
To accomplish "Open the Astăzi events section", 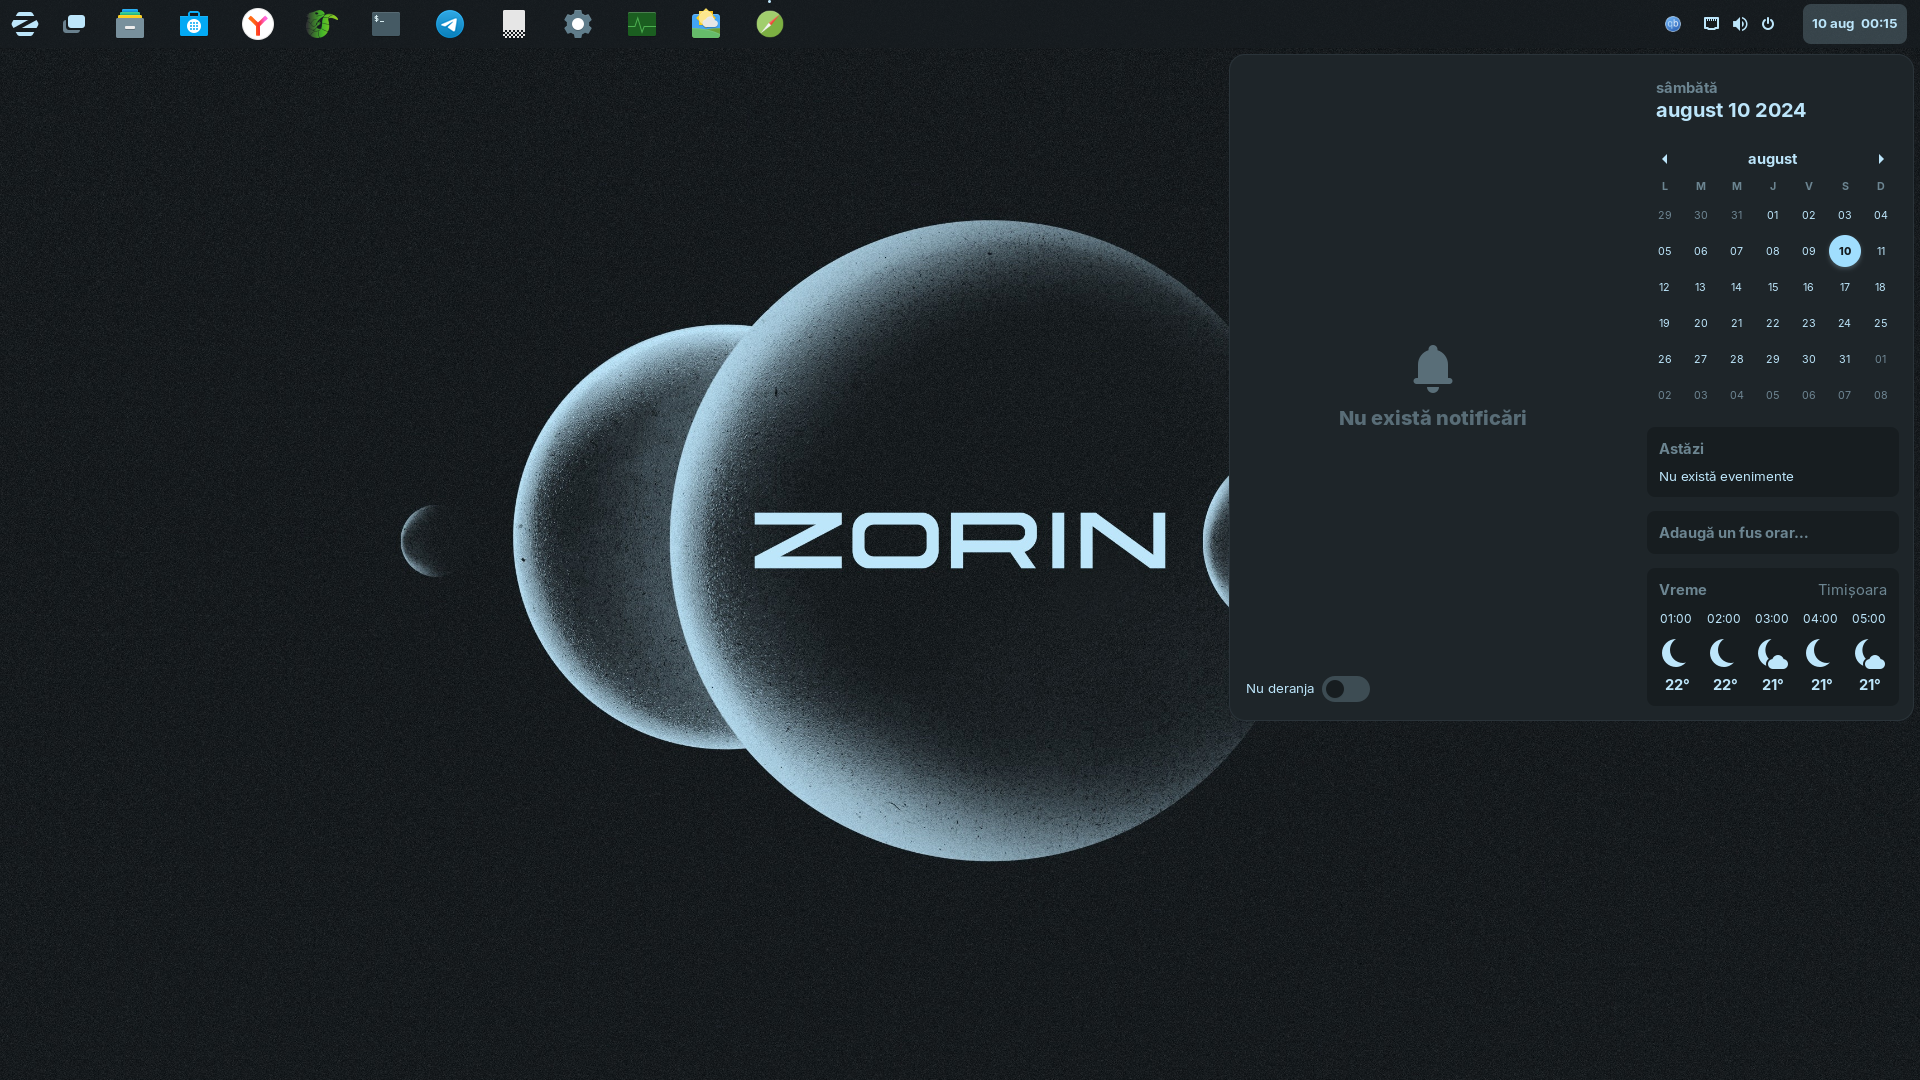I will click(x=1773, y=462).
